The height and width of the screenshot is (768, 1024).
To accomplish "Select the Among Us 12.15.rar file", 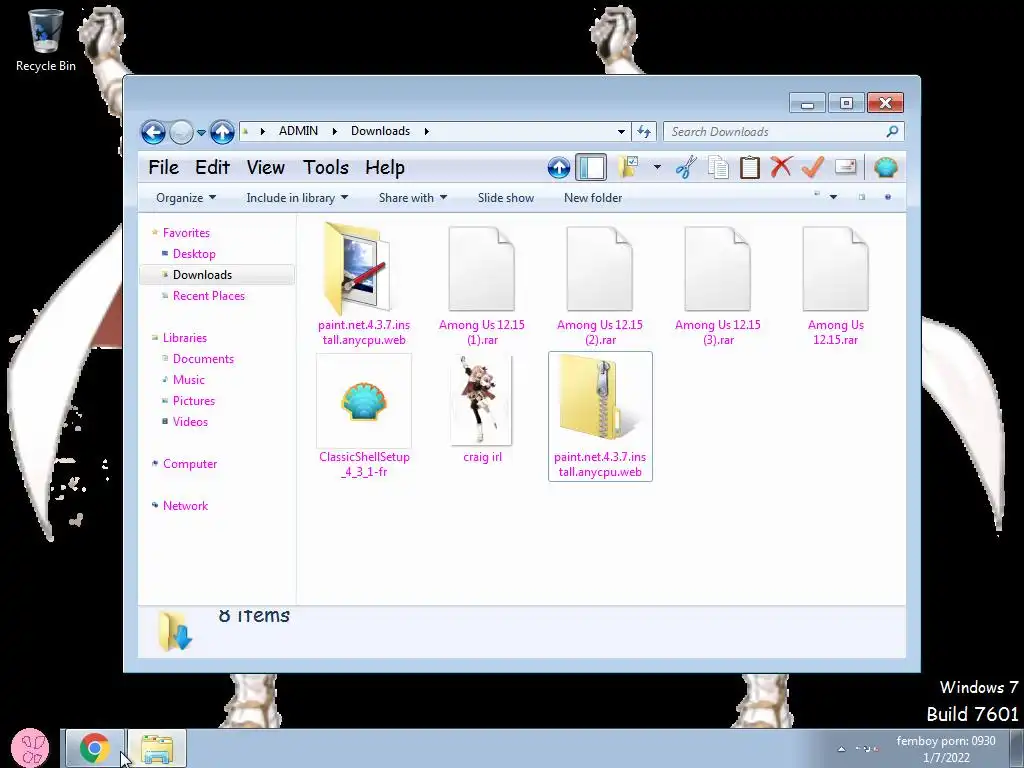I will pos(835,285).
